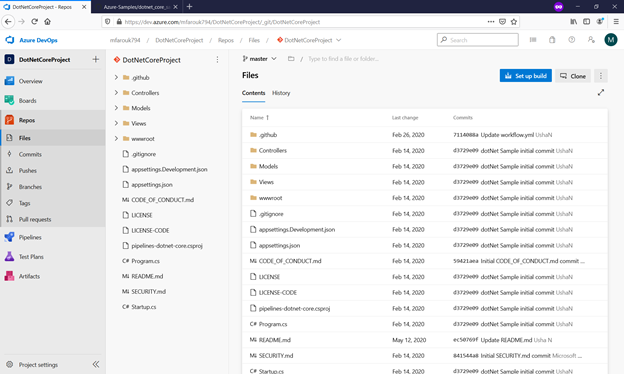
Task: Expand the .github folder in tree
Action: (x=116, y=77)
